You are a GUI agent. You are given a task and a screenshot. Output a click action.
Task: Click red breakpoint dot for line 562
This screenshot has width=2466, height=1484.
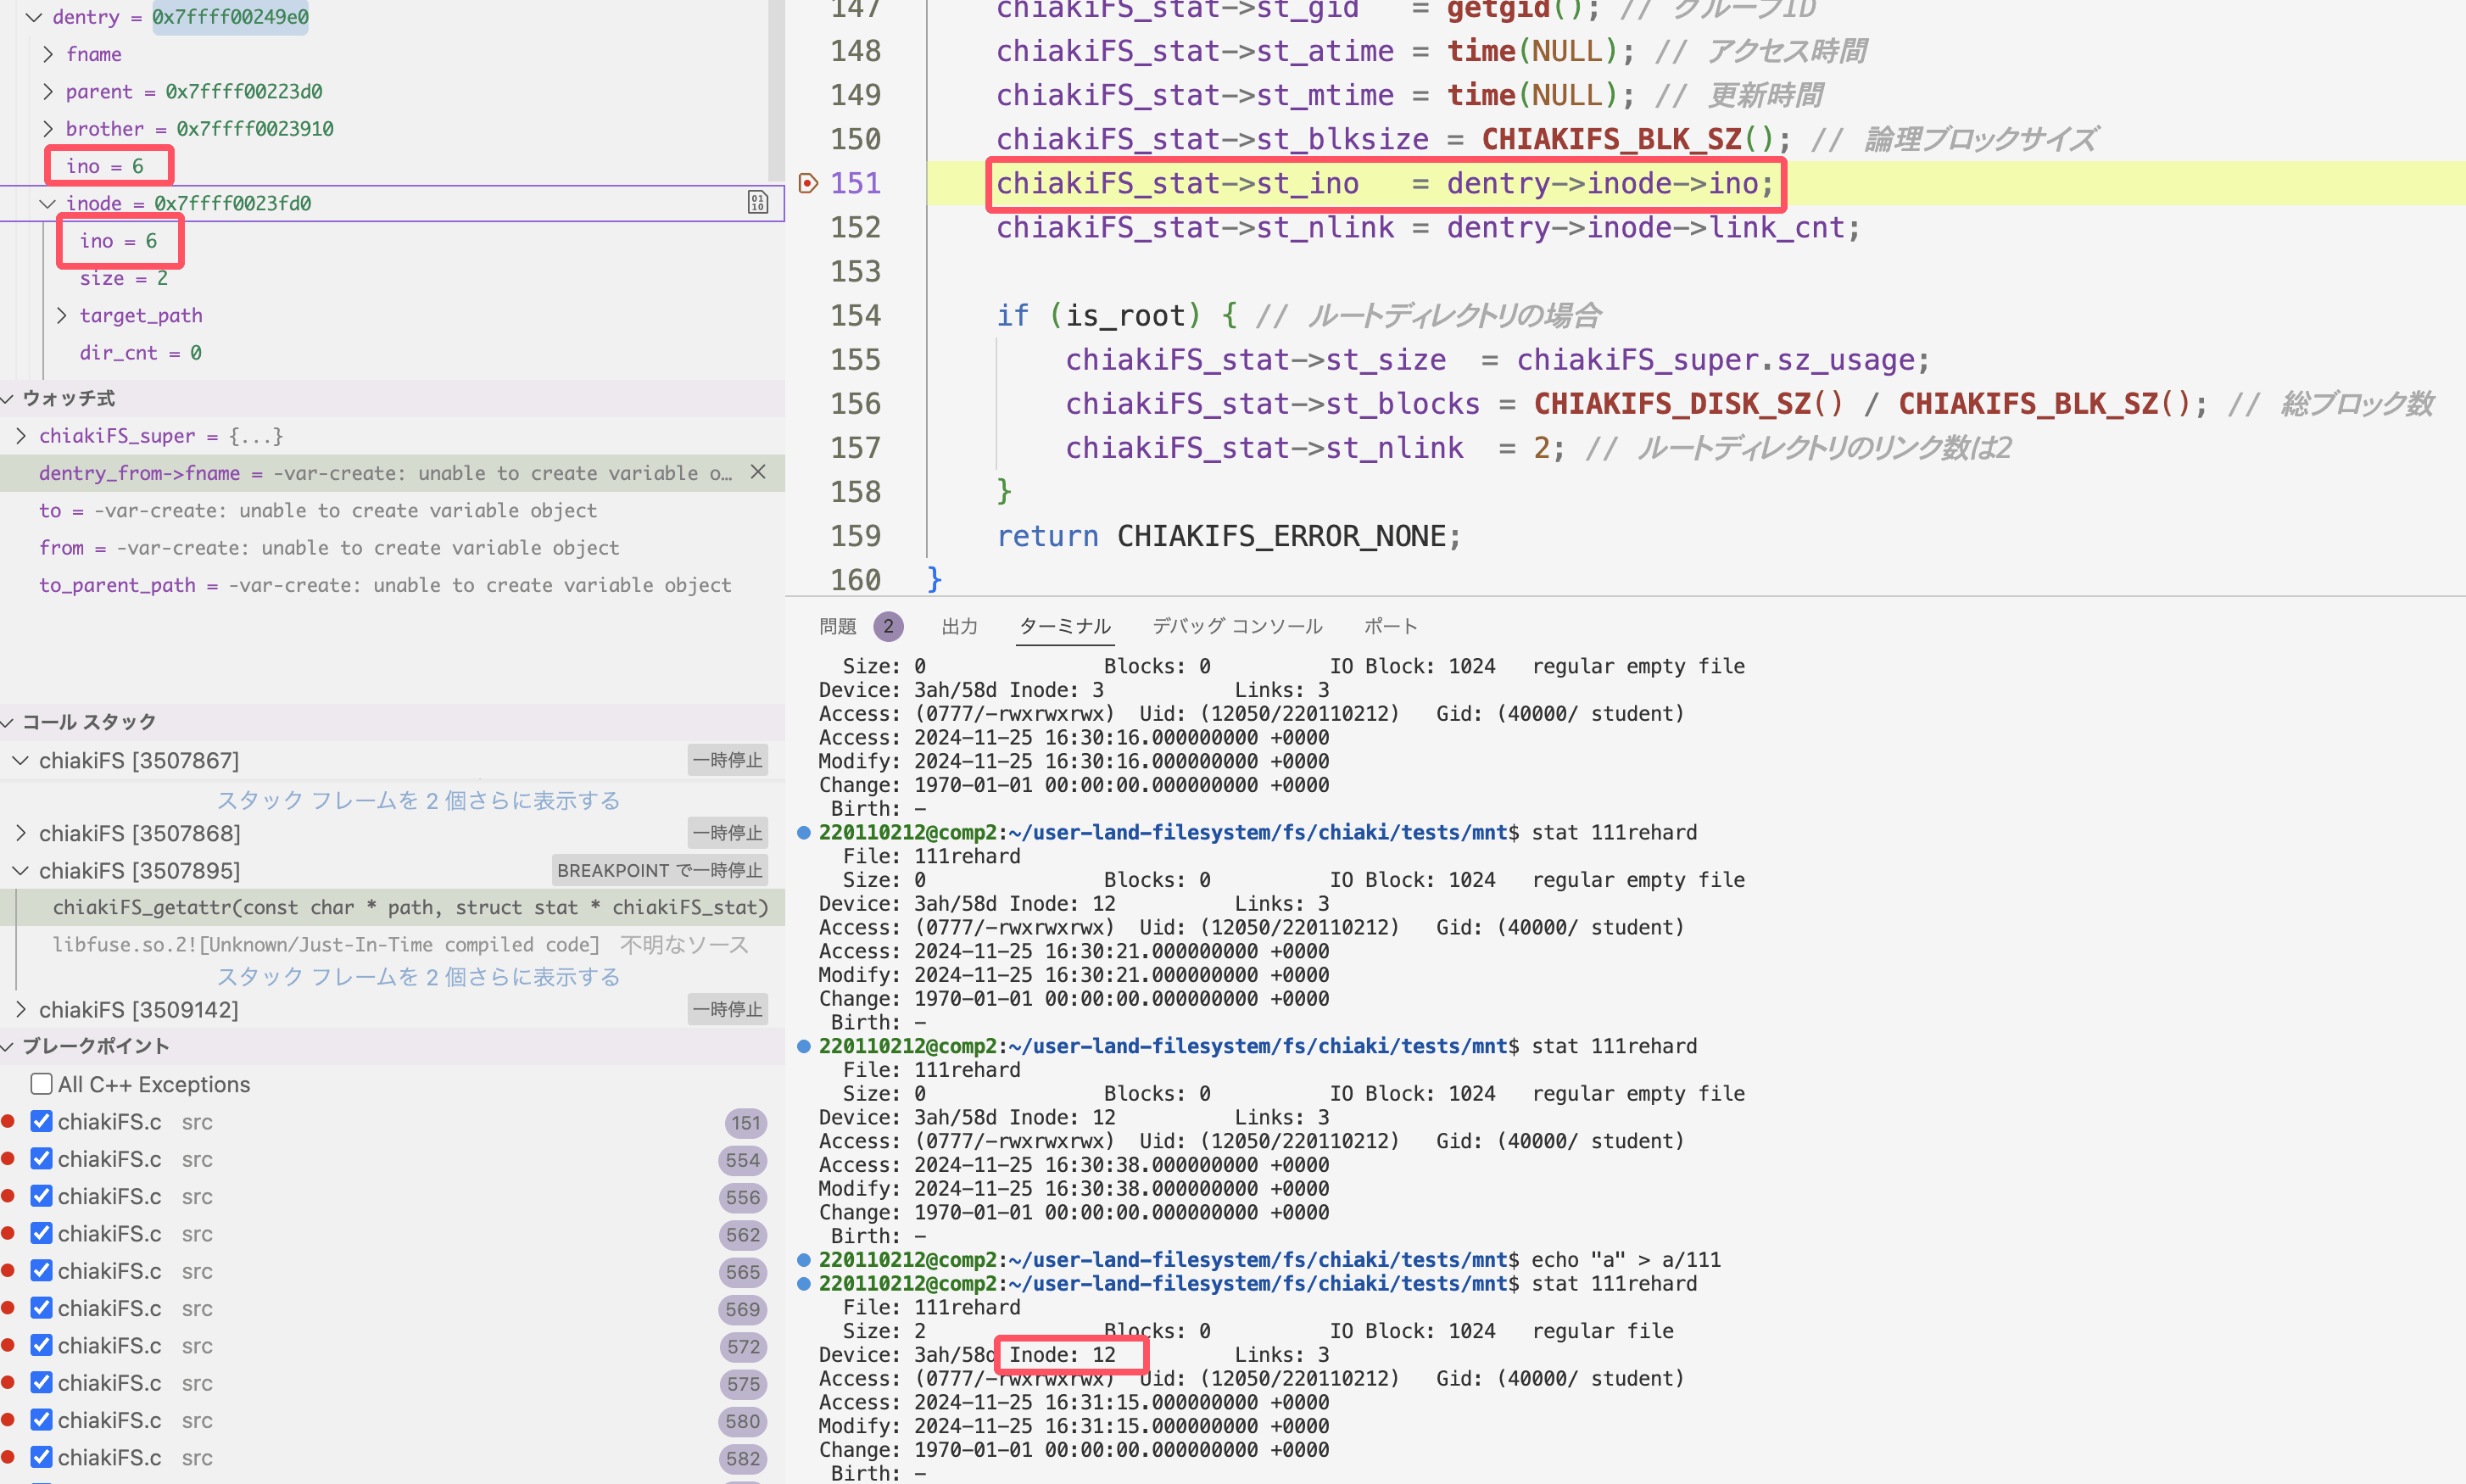8,1233
